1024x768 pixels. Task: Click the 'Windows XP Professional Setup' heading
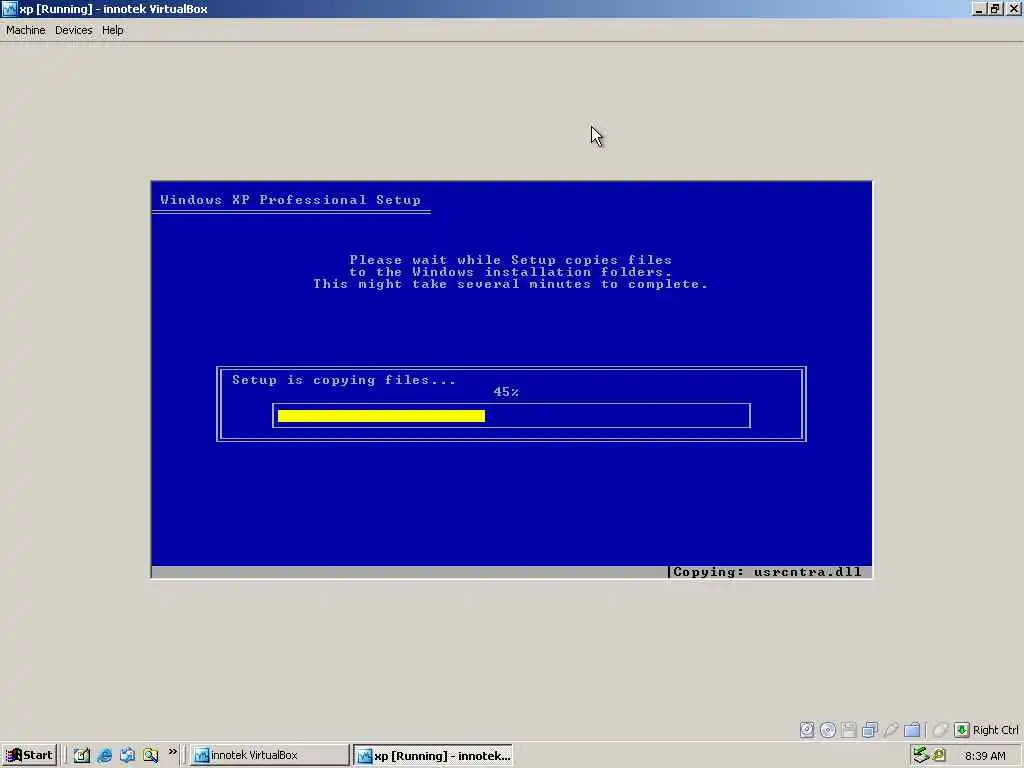pyautogui.click(x=291, y=200)
